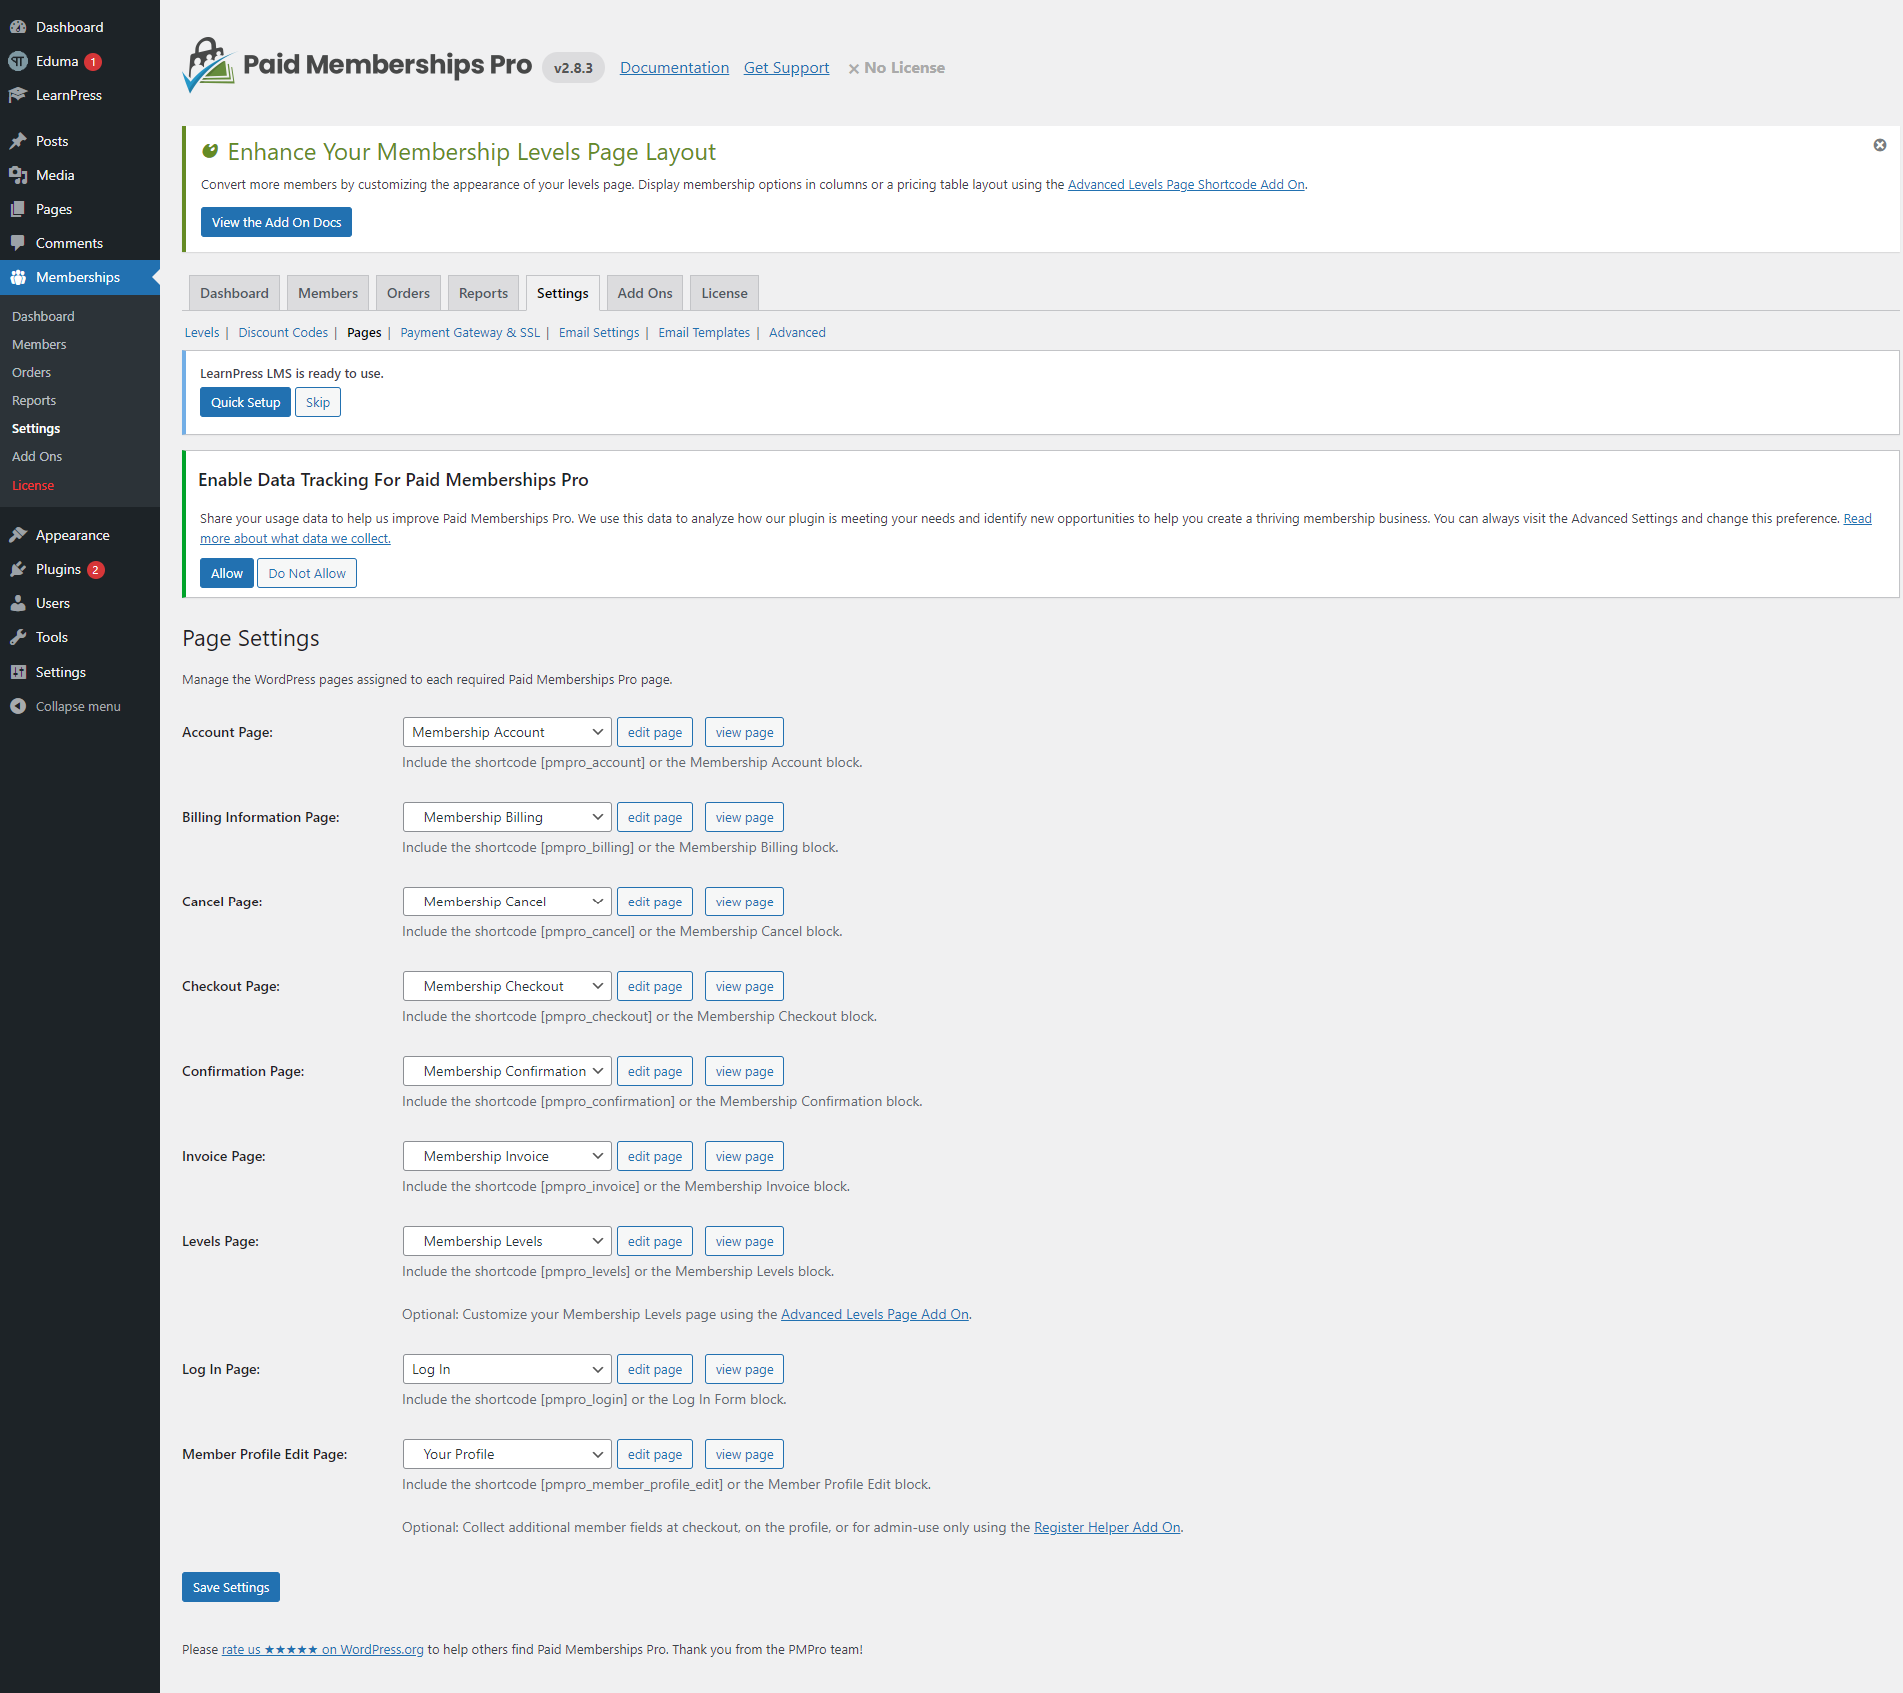Switch to the Orders tab
The width and height of the screenshot is (1903, 1693).
[408, 293]
